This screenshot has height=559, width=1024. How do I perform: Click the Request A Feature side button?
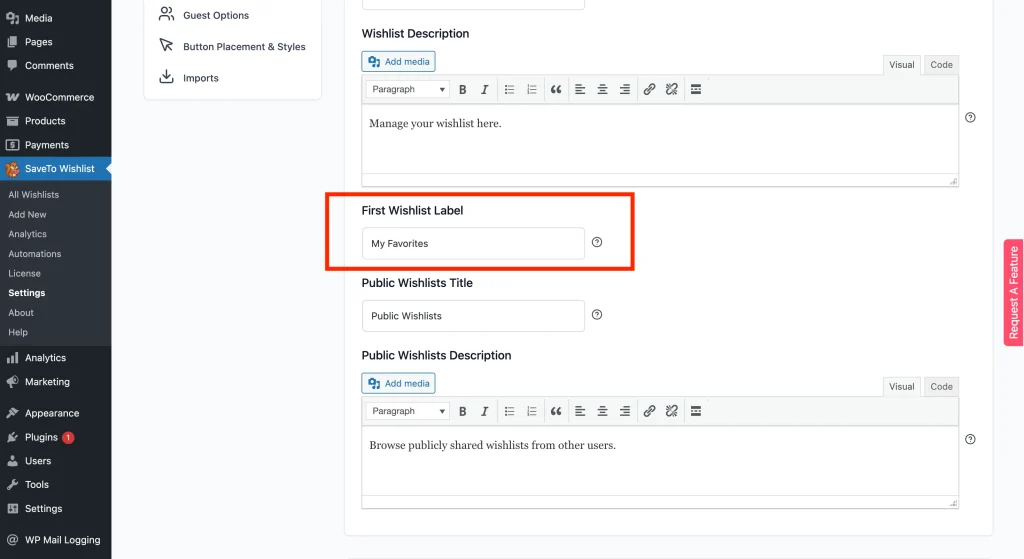point(1014,293)
